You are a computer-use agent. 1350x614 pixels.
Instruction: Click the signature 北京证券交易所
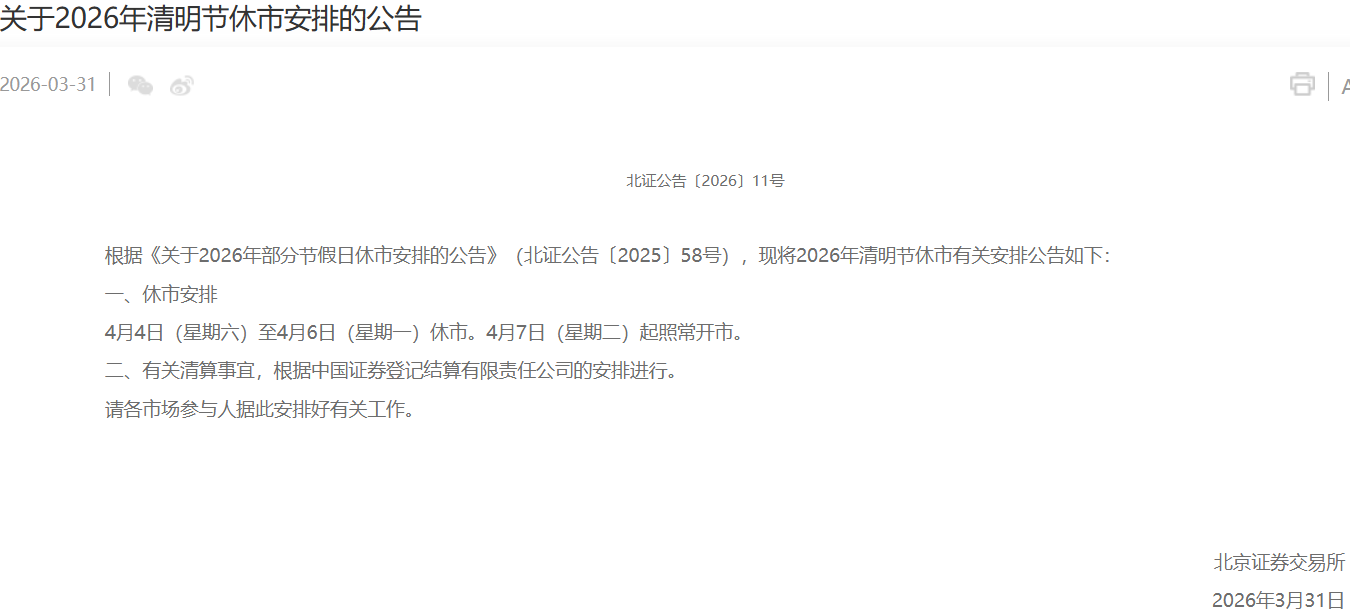click(x=1279, y=562)
